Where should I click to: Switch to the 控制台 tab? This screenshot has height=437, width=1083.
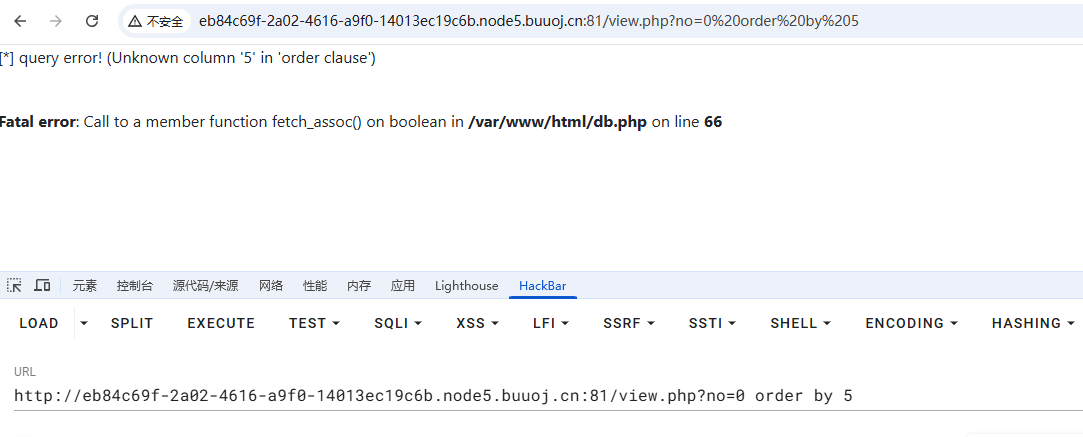pos(135,286)
